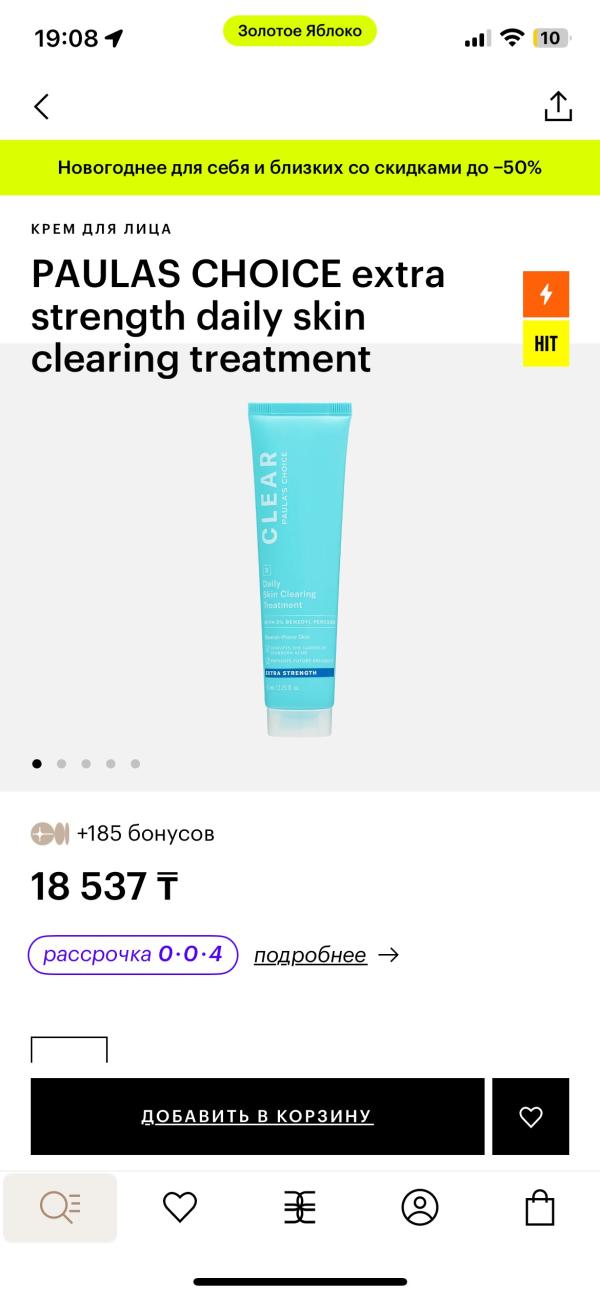This screenshot has width=600, height=1297.
Task: Tap the back arrow icon
Action: point(41,107)
